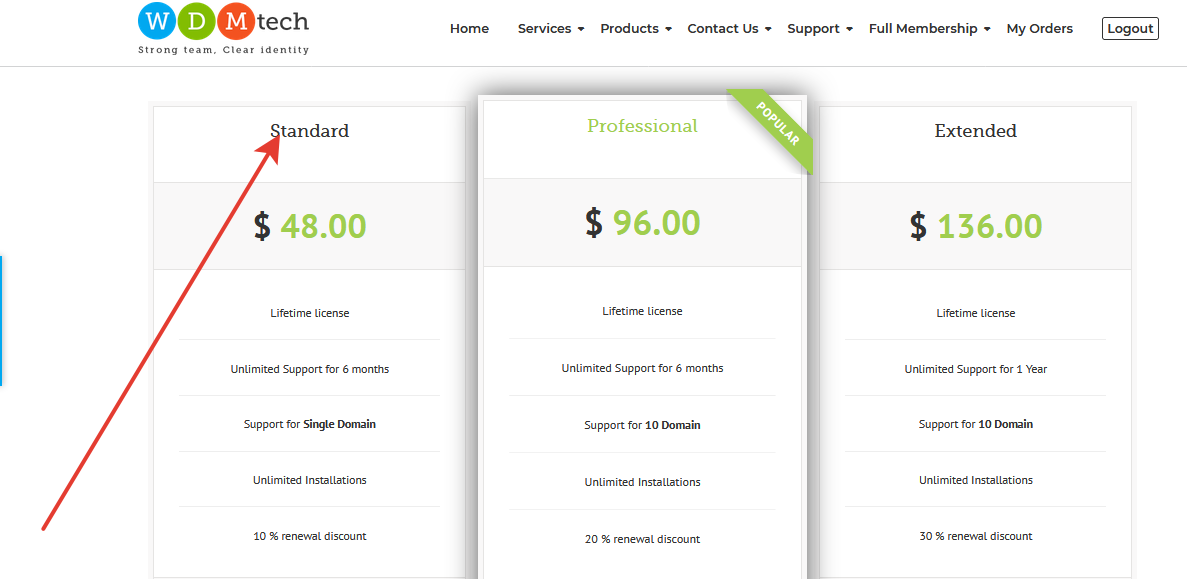Open the Support menu

(813, 29)
